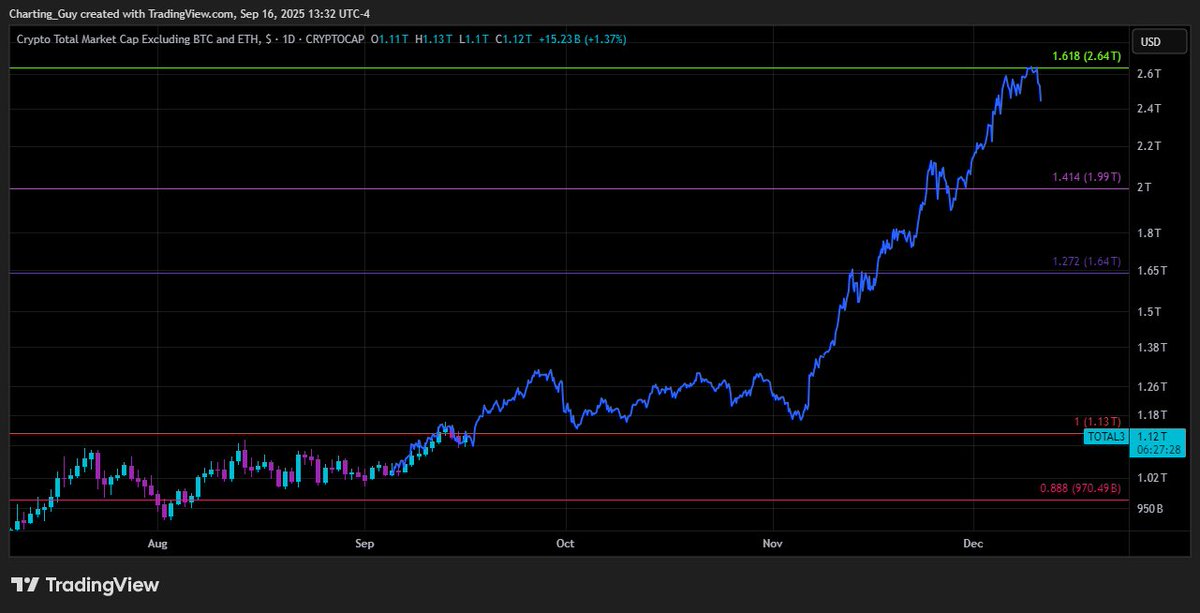Click the 'Dec' date on time axis

pyautogui.click(x=974, y=544)
